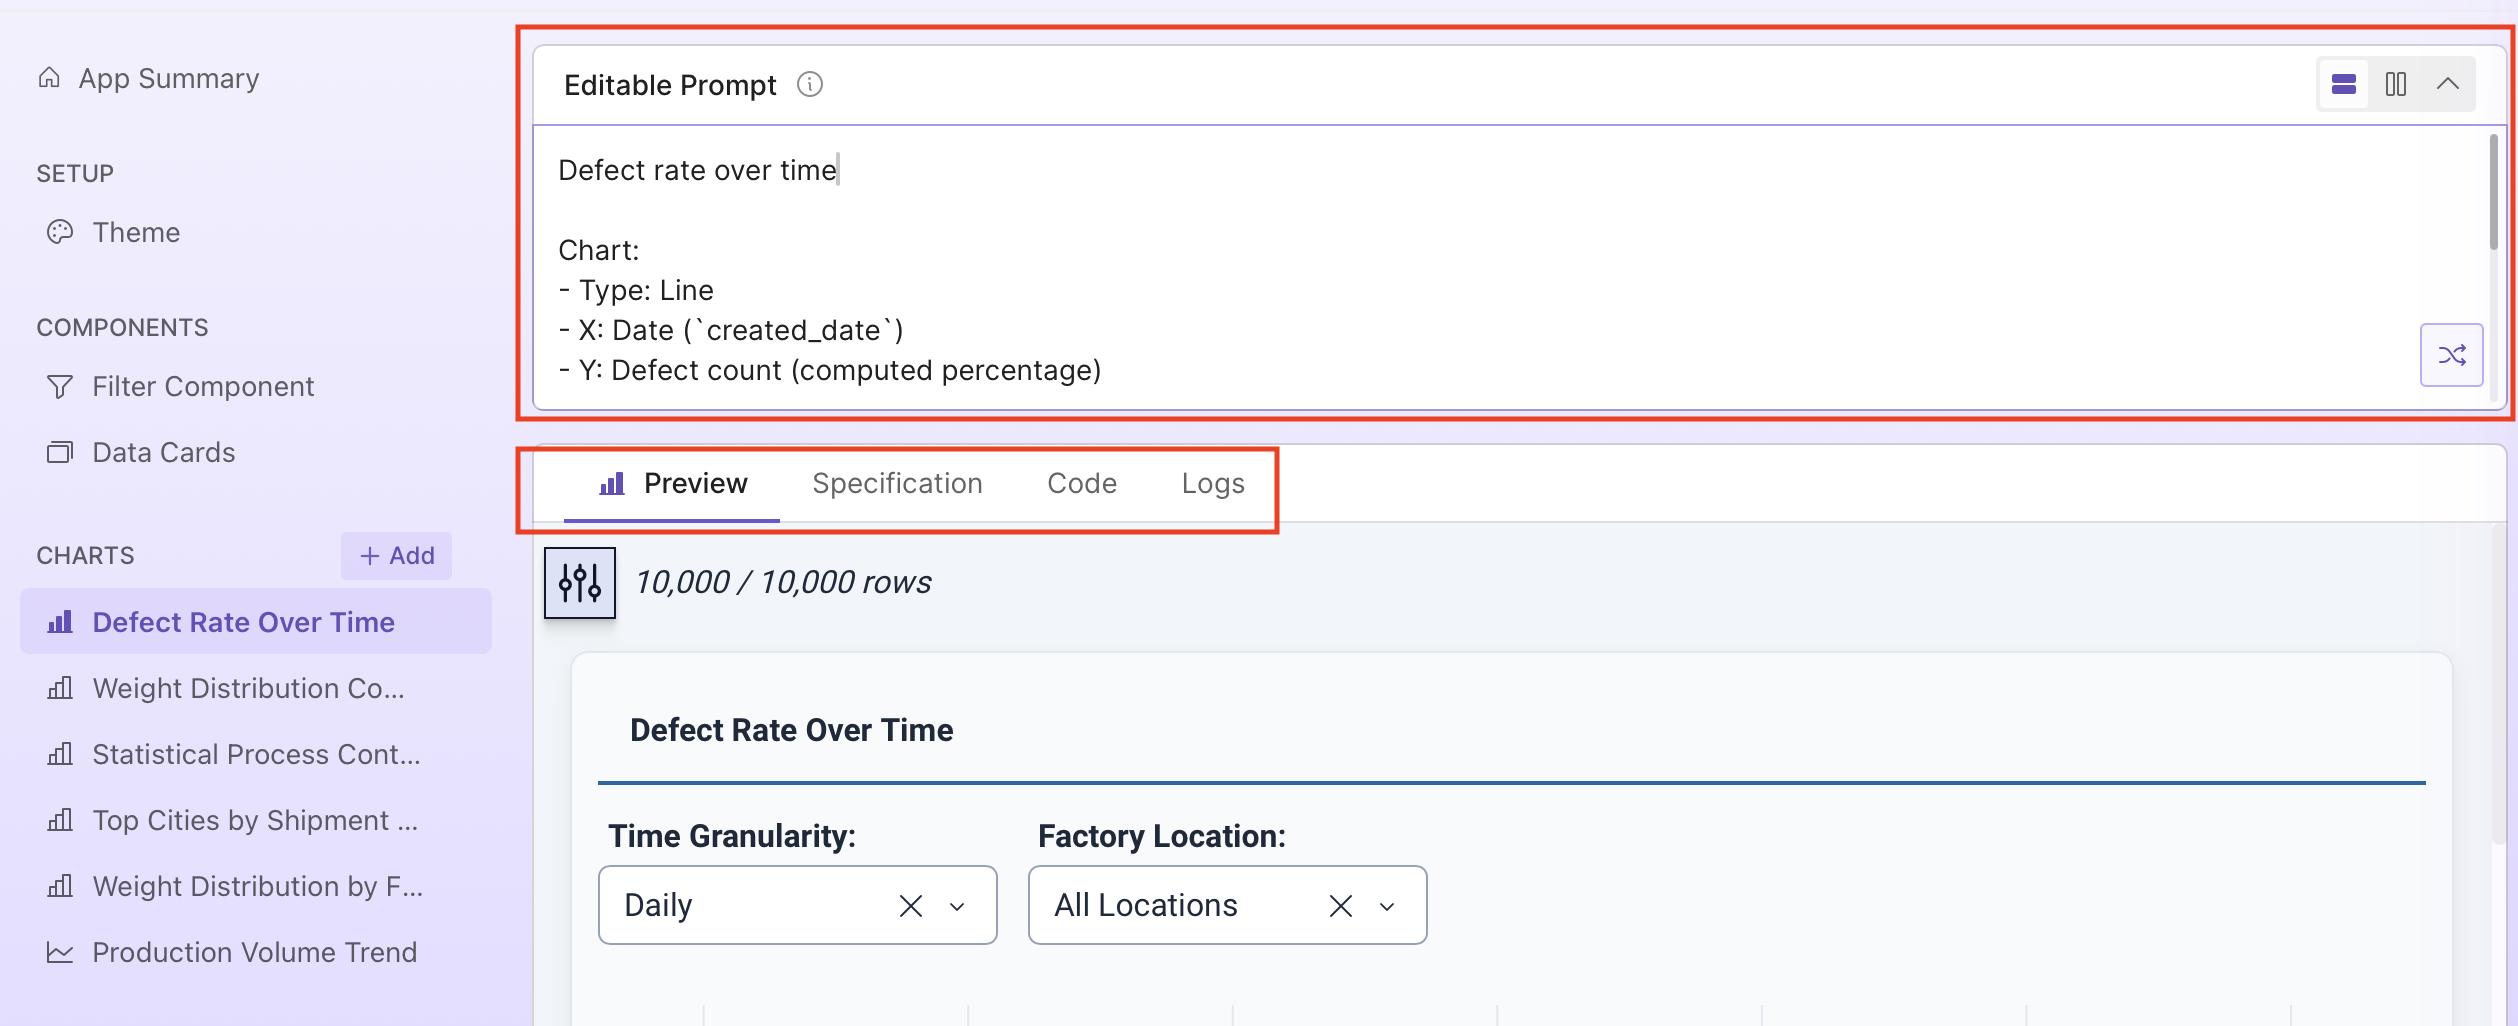Viewport: 2518px width, 1026px height.
Task: Select Statistical Process Control chart
Action: (x=256, y=754)
